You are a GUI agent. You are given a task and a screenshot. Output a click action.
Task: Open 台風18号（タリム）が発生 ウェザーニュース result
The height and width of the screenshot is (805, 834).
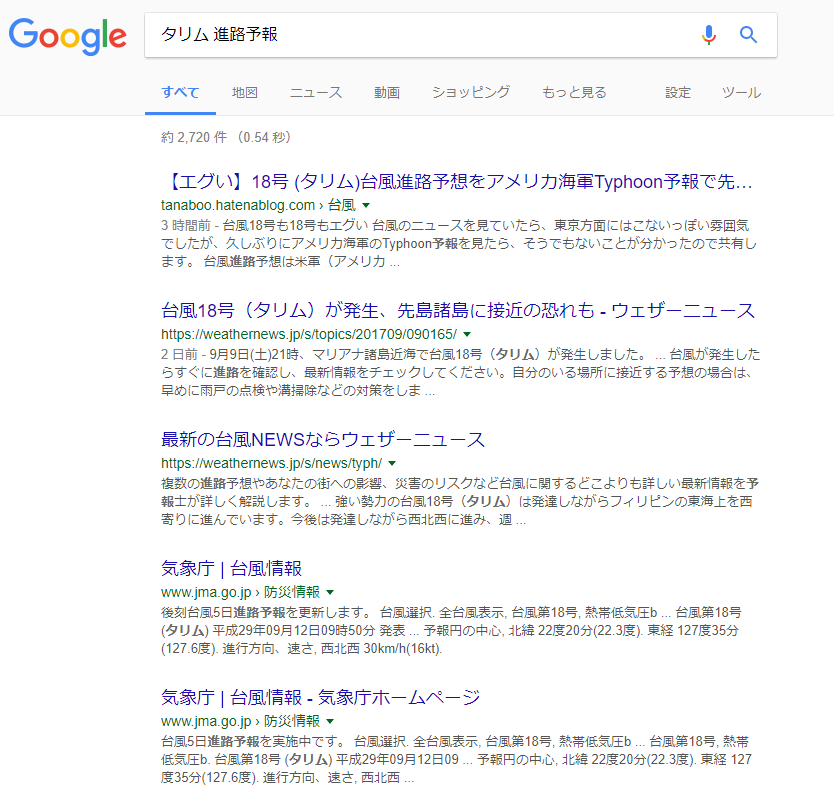coord(458,311)
